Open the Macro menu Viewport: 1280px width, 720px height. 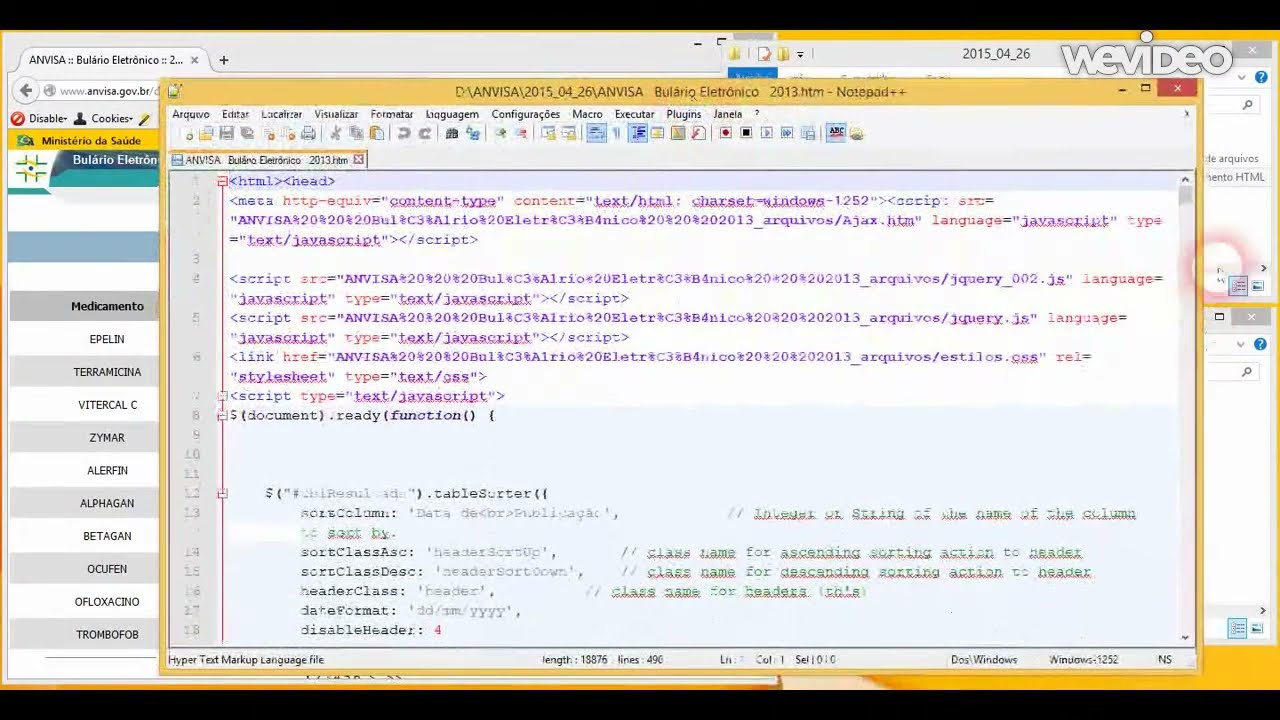(x=587, y=114)
